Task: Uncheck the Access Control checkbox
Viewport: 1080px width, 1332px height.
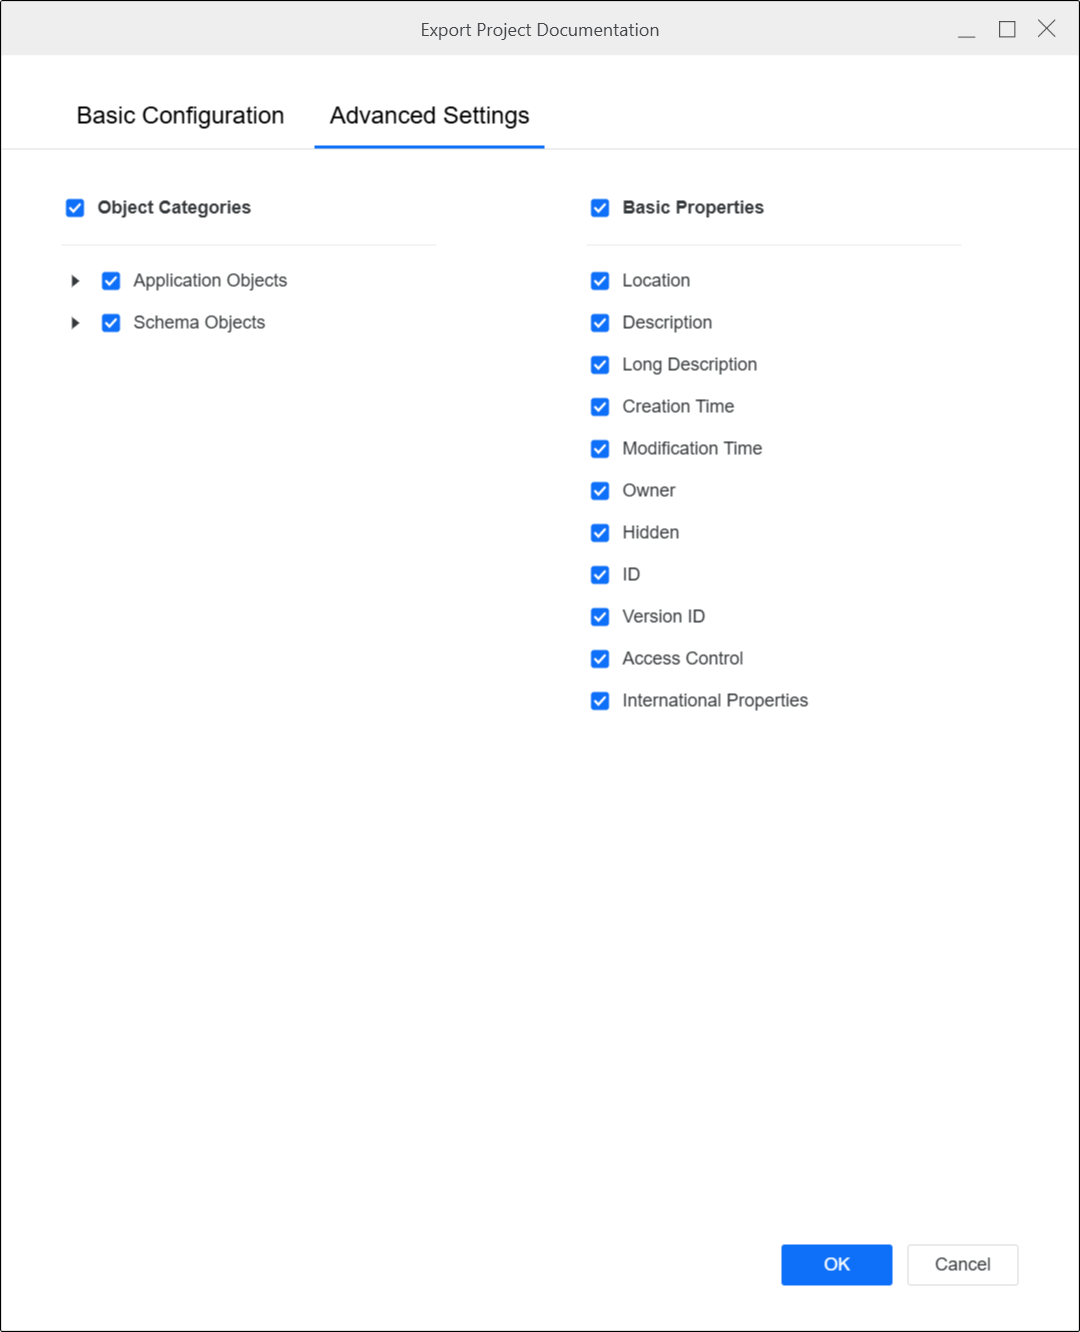Action: coord(600,659)
